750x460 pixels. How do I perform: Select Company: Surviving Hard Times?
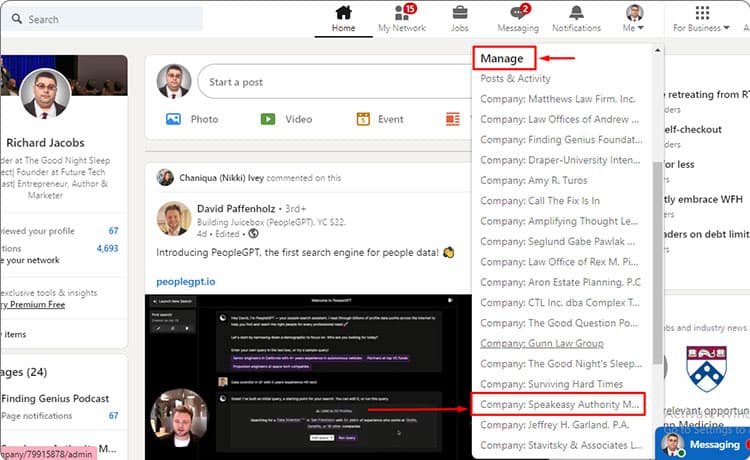[551, 384]
